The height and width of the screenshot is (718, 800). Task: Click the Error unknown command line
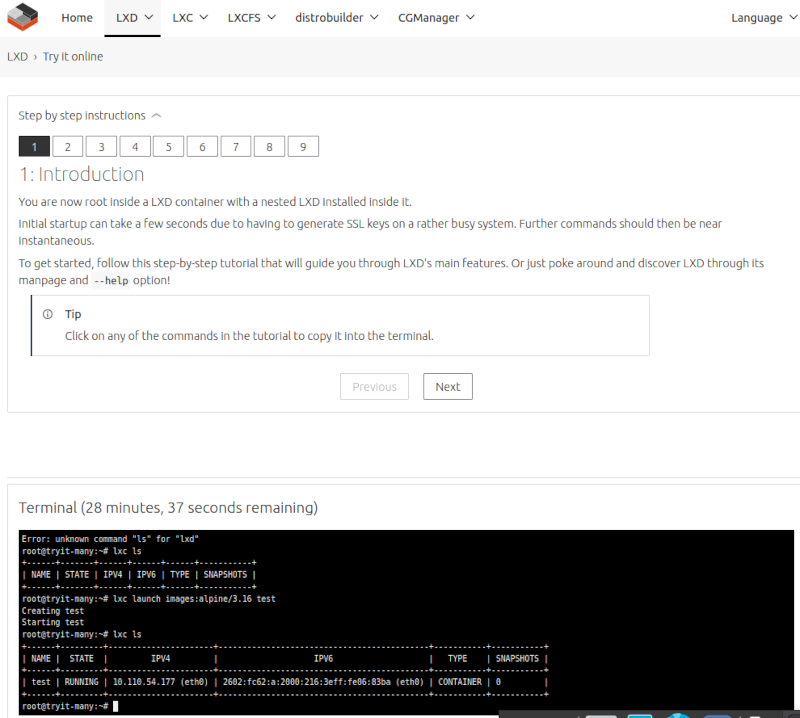tap(110, 539)
